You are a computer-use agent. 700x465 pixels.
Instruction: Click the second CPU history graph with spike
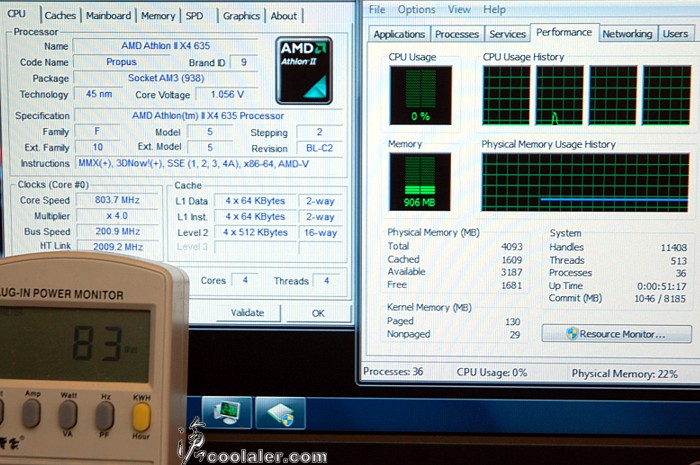tap(559, 95)
